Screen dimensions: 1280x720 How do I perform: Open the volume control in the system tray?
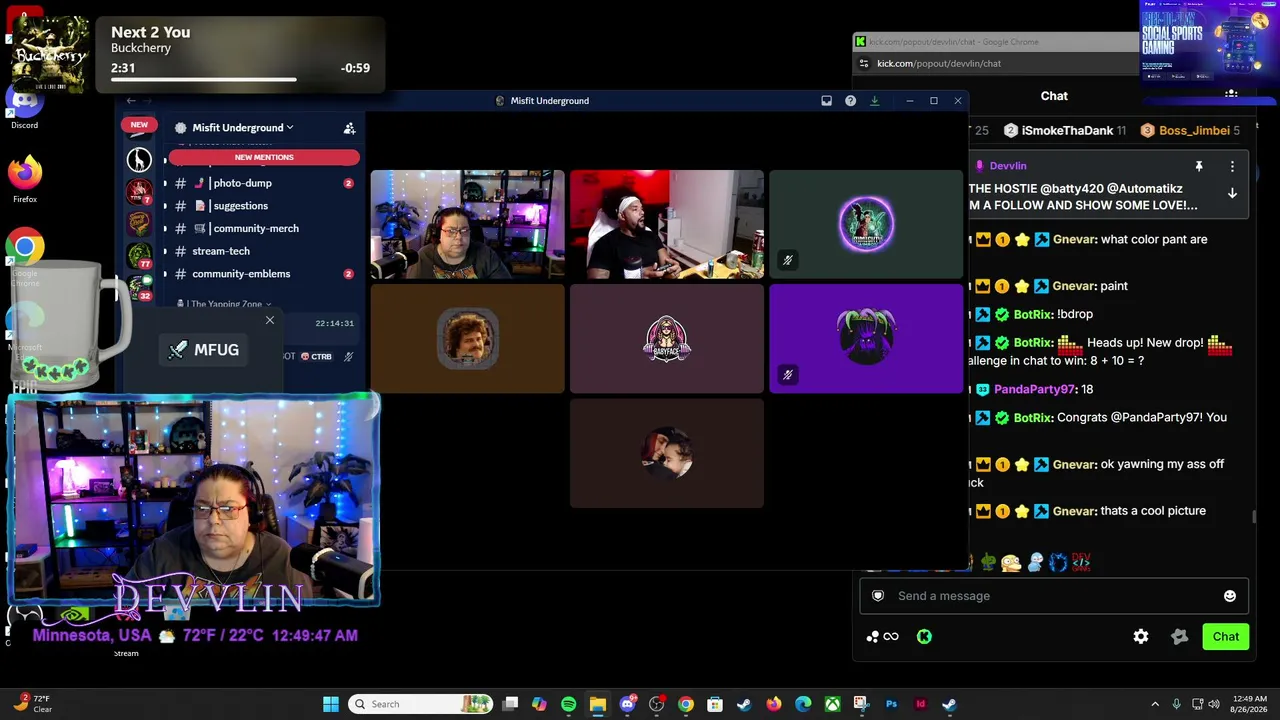click(x=1215, y=704)
